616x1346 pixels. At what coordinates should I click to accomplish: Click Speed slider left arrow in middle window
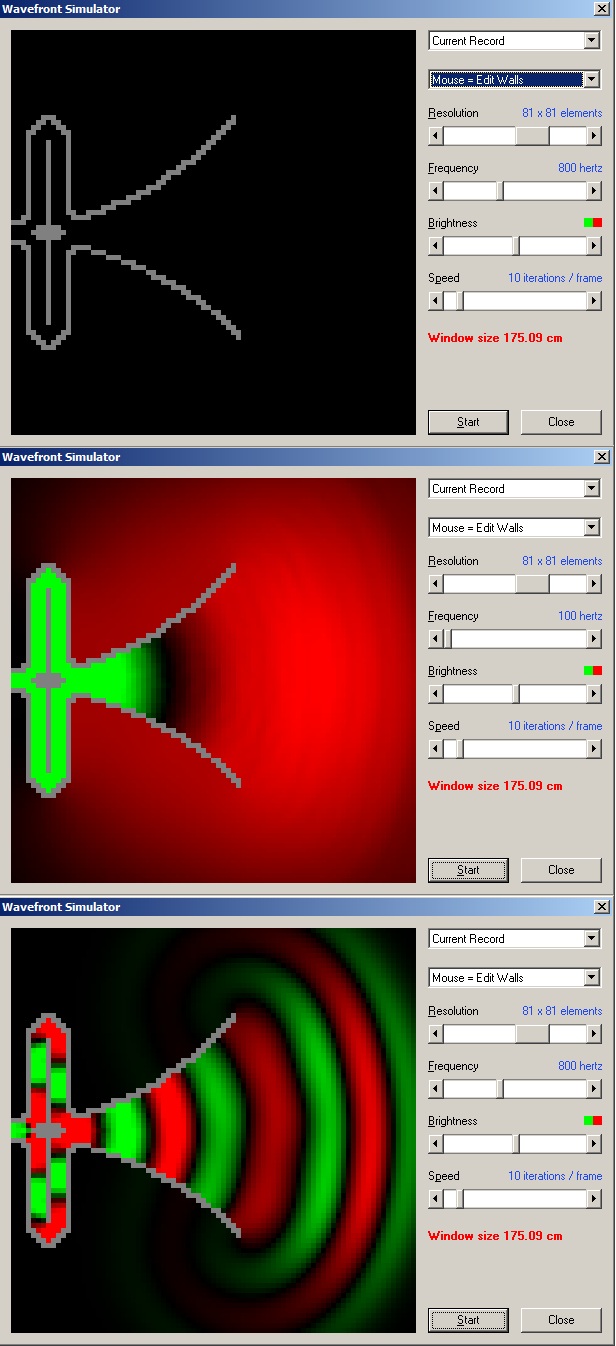click(436, 749)
